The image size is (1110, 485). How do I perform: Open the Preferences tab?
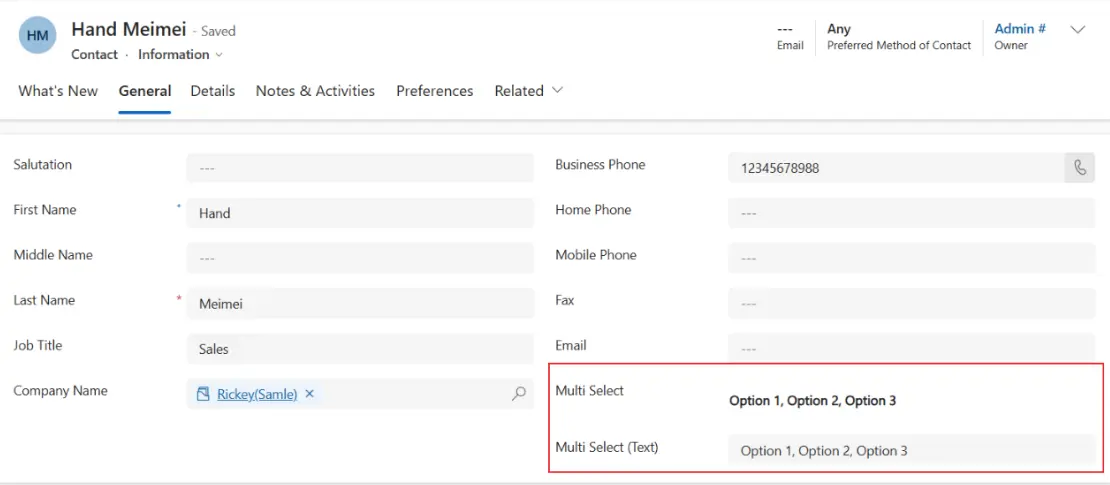[x=435, y=91]
